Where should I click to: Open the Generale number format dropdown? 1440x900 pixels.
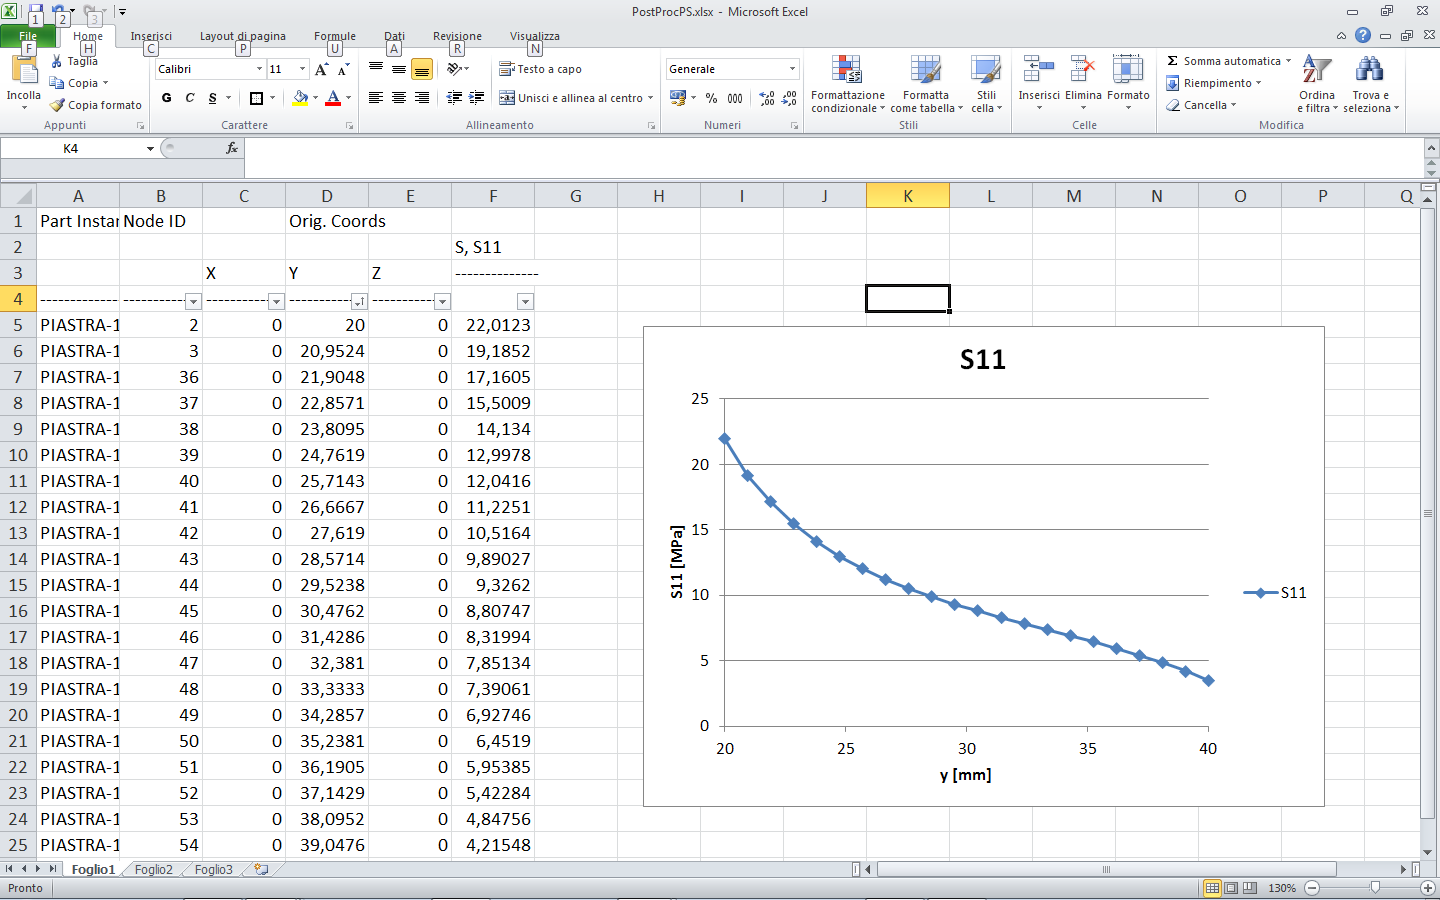(792, 69)
